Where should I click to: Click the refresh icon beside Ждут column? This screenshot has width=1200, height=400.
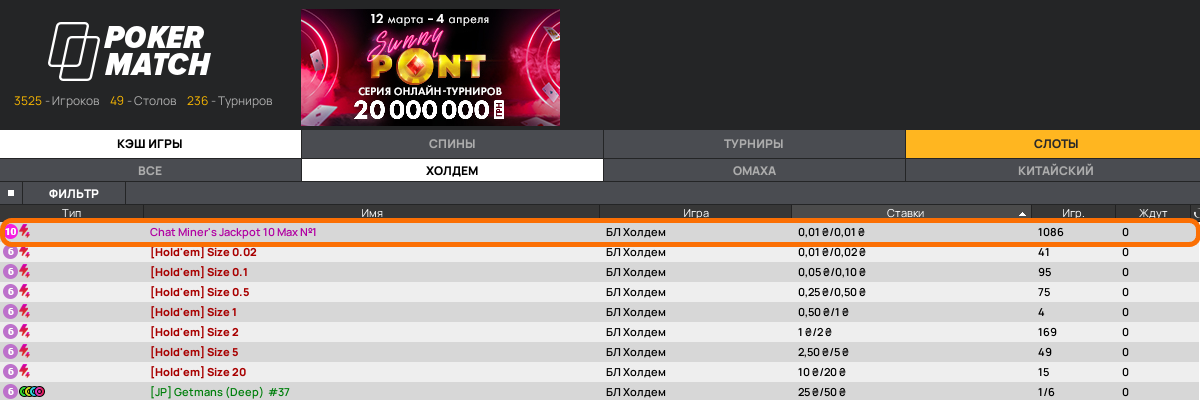click(1195, 213)
